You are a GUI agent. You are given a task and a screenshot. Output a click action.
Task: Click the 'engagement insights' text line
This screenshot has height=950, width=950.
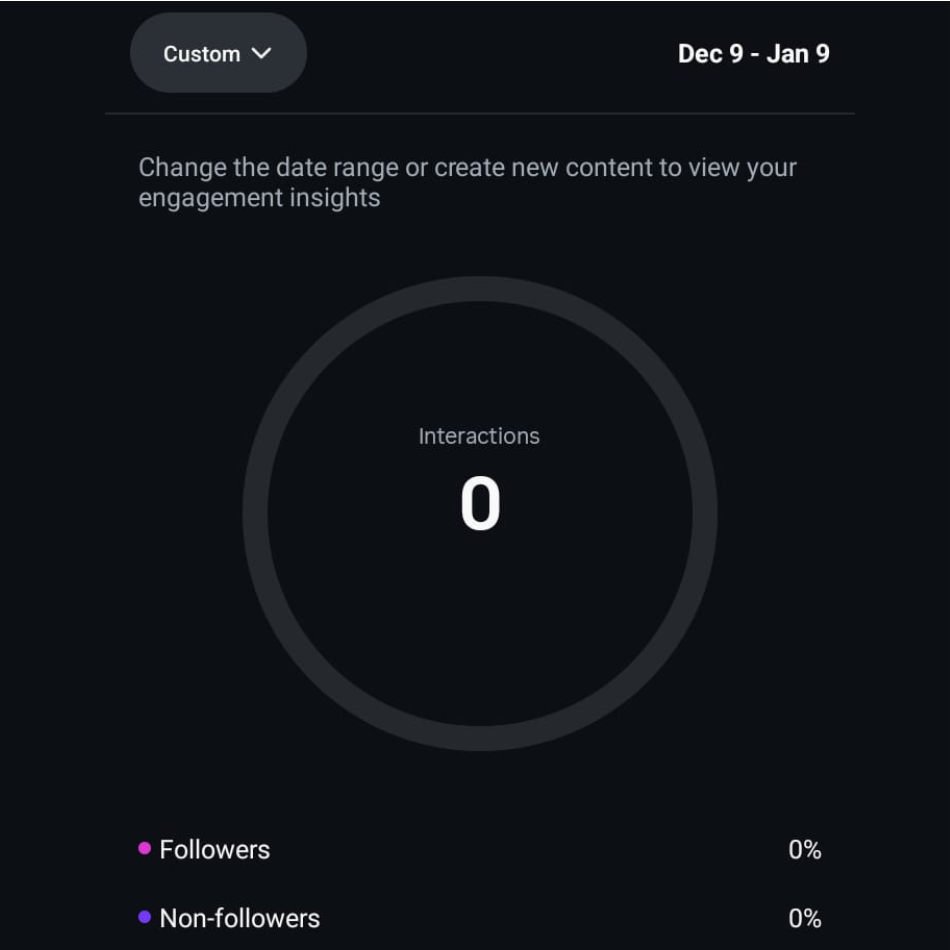coord(259,198)
